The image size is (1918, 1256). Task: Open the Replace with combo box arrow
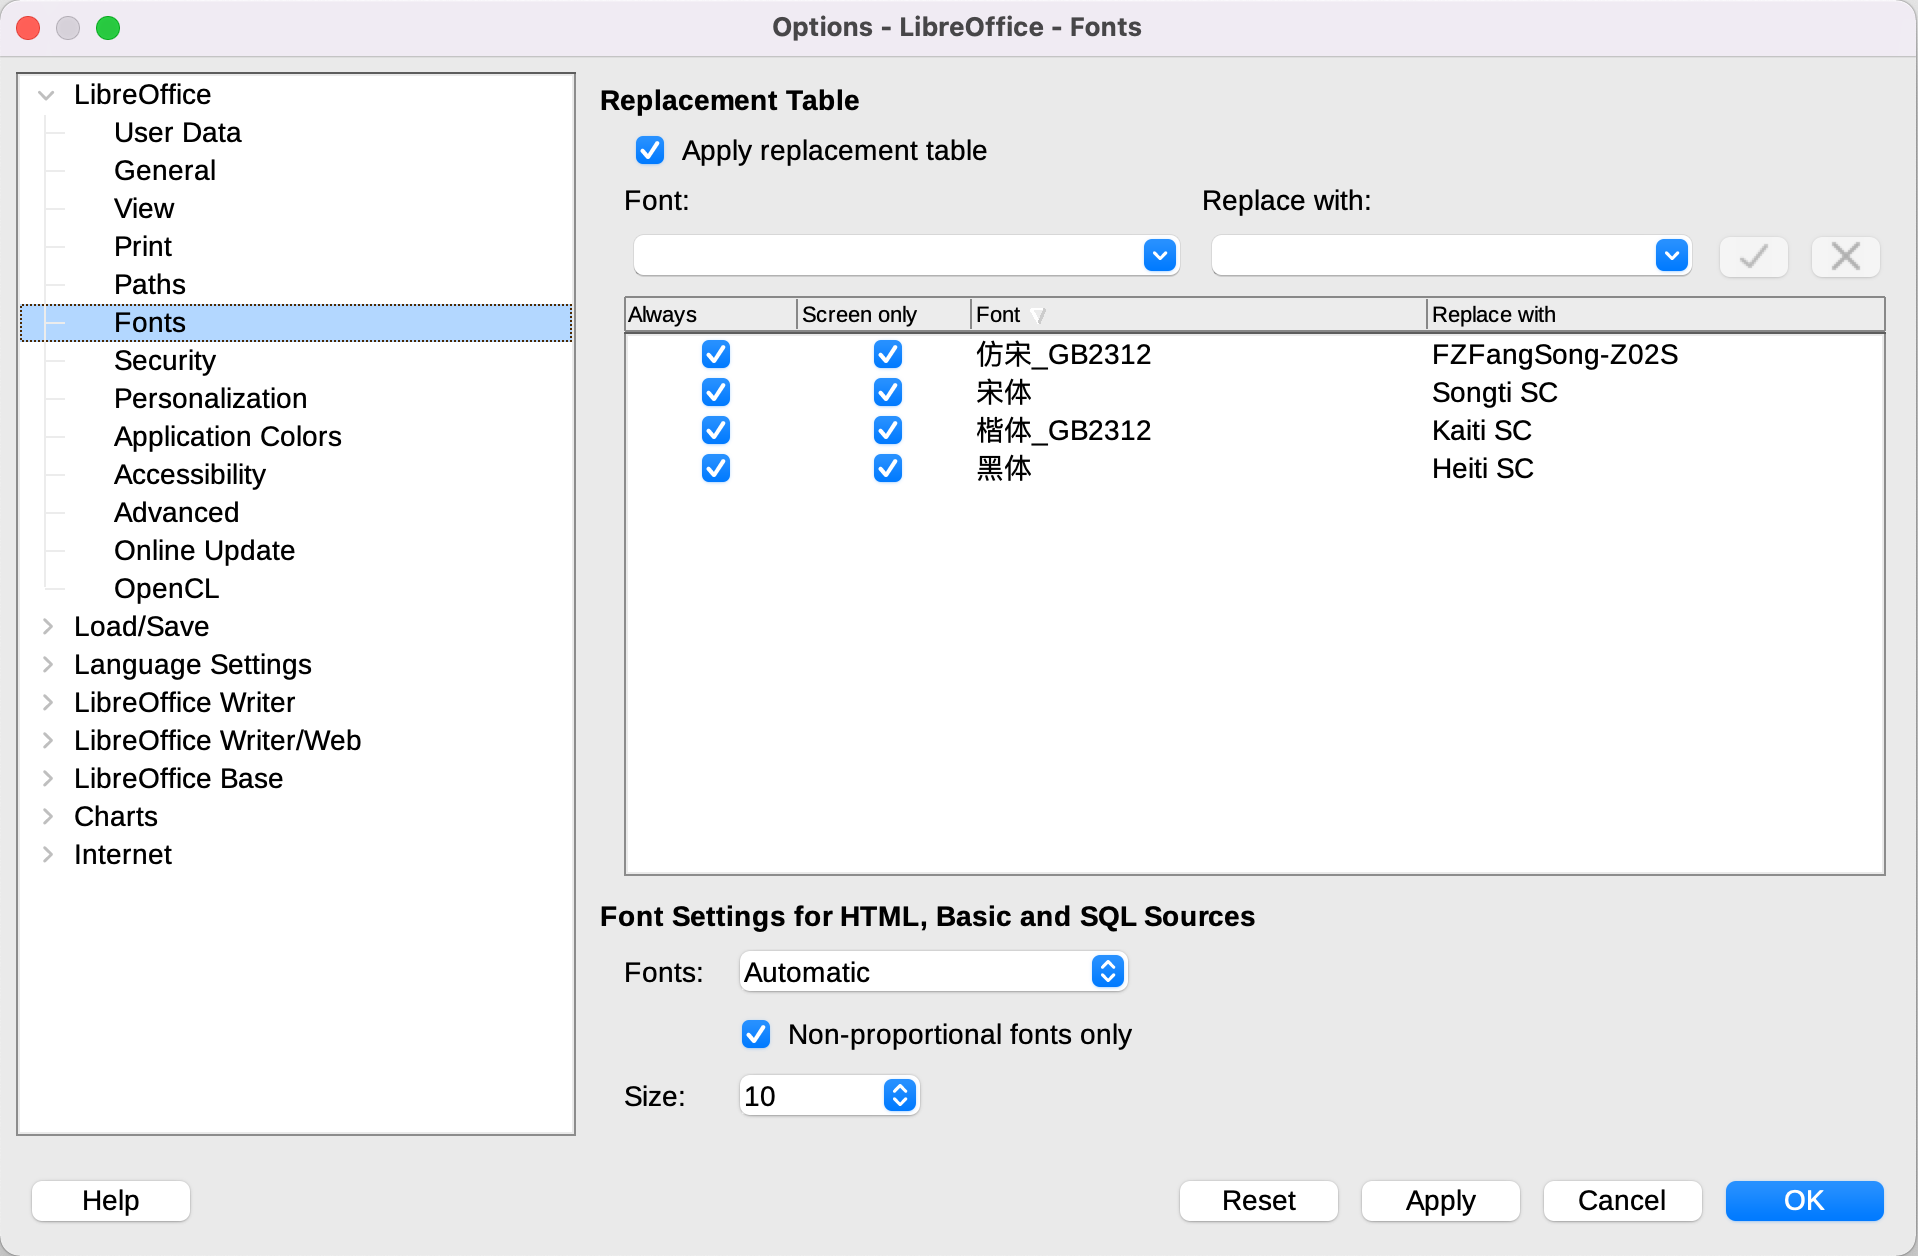click(1670, 256)
